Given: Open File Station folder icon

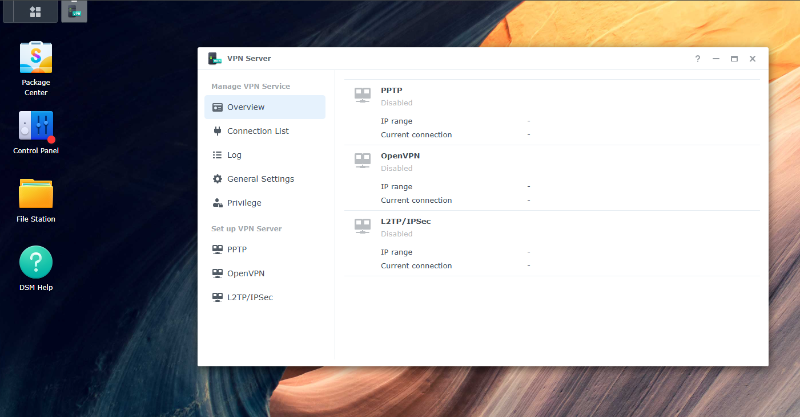Looking at the screenshot, I should [x=36, y=193].
